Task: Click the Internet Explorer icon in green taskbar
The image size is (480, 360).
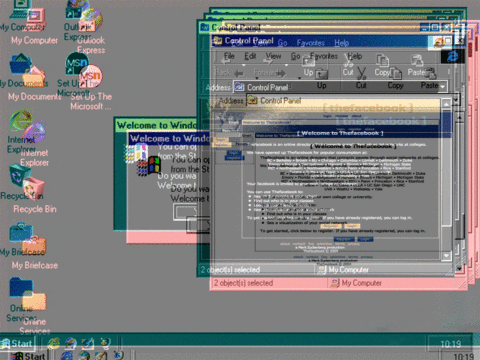Action: coord(54,342)
